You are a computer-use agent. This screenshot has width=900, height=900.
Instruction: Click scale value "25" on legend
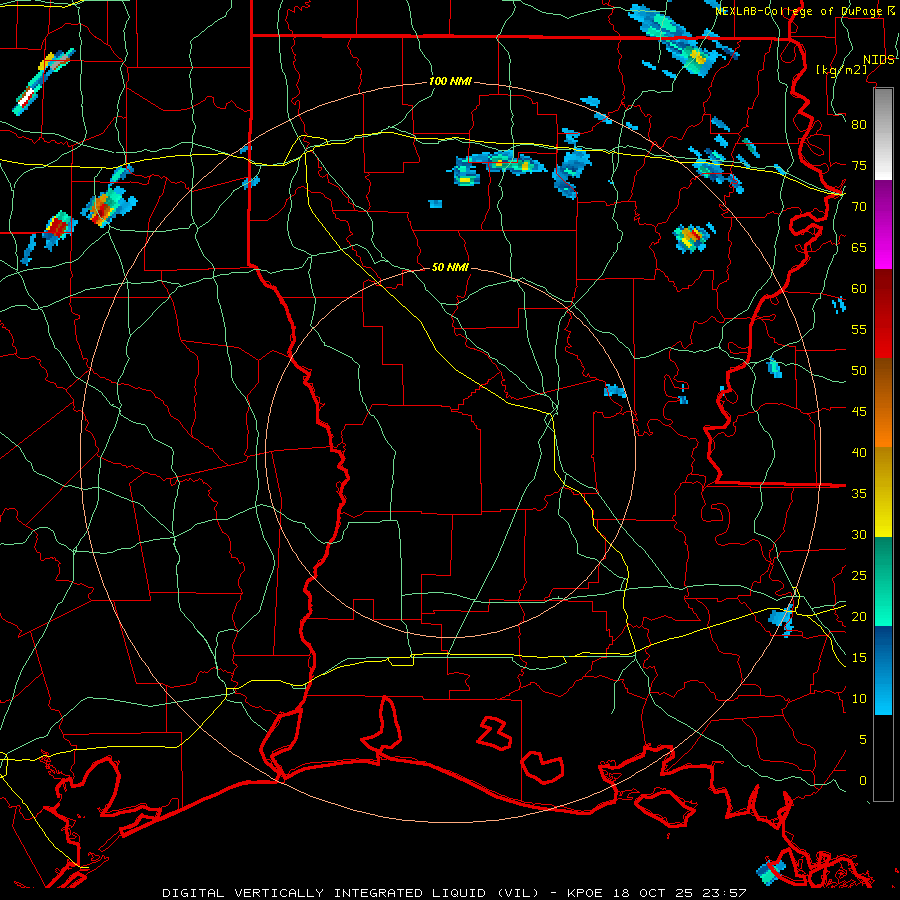(859, 576)
